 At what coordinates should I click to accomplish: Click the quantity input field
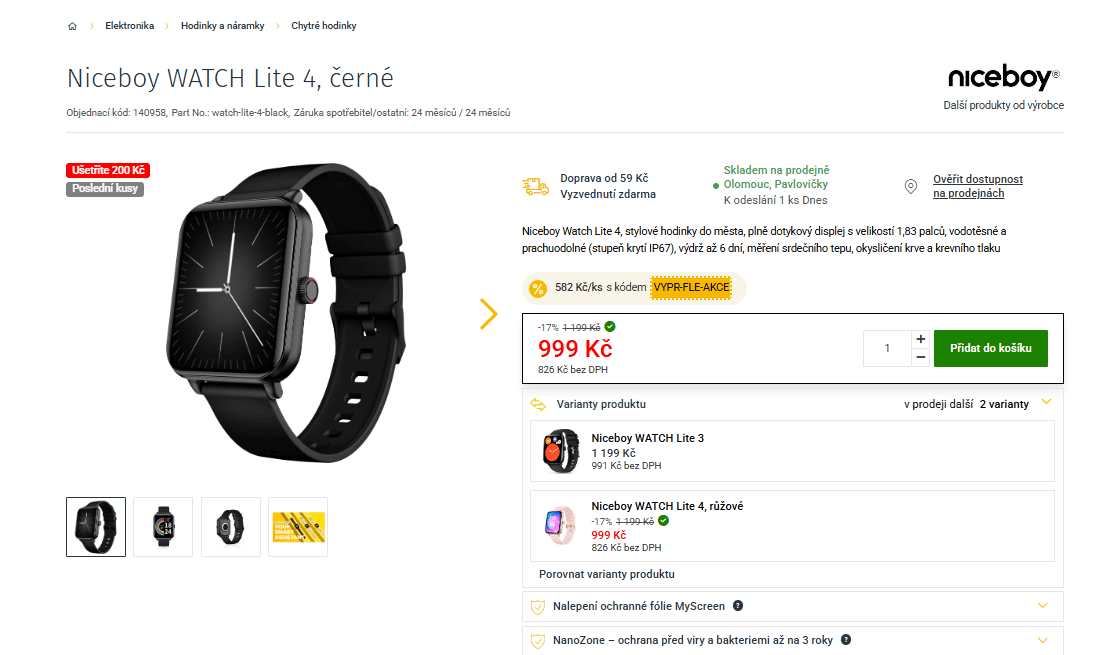point(887,348)
